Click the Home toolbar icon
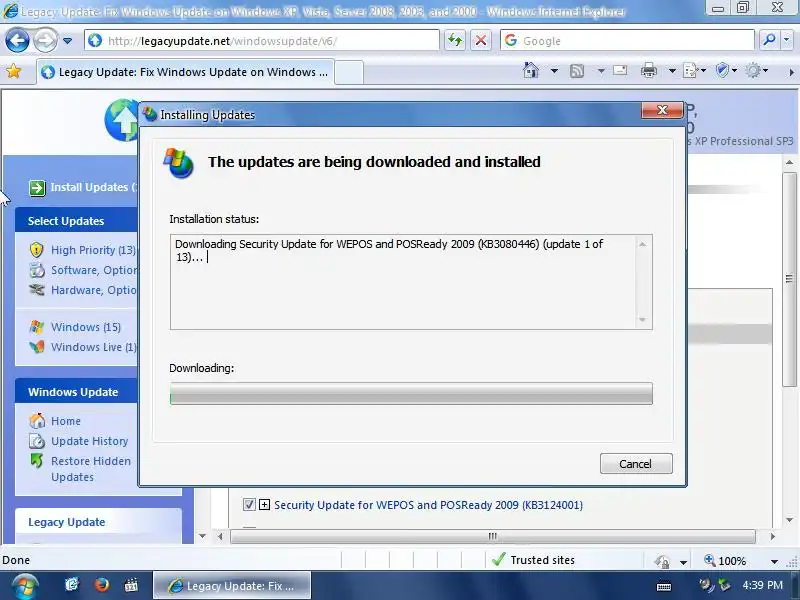The image size is (800, 600). 531,70
